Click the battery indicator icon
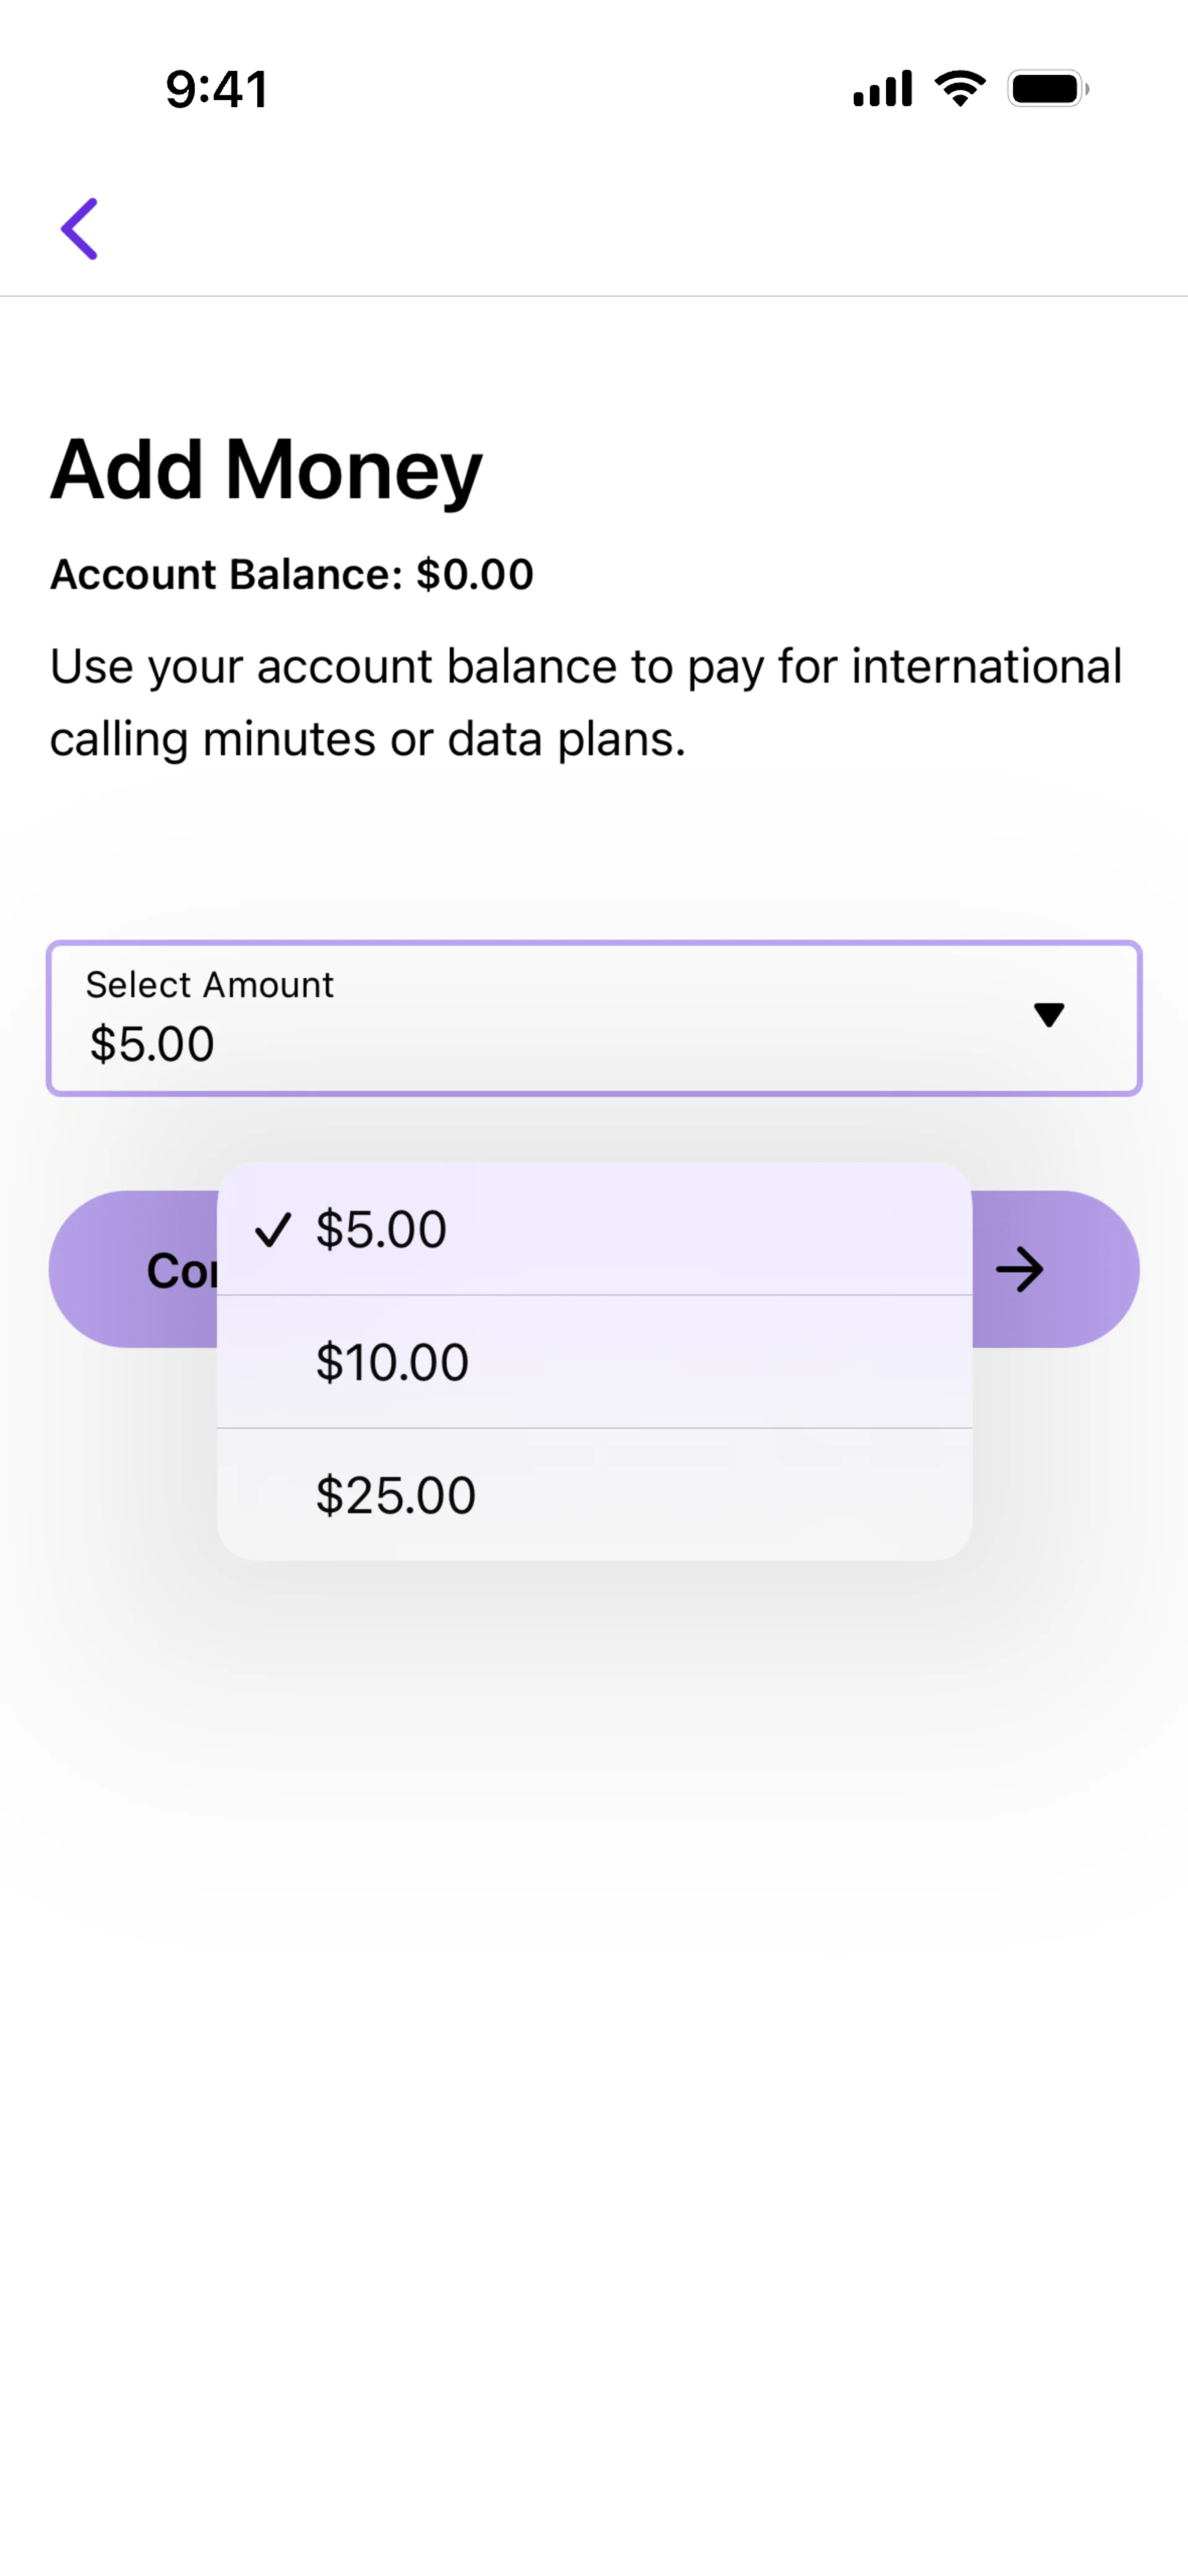Screen dimensions: 1188x2576 (1047, 89)
